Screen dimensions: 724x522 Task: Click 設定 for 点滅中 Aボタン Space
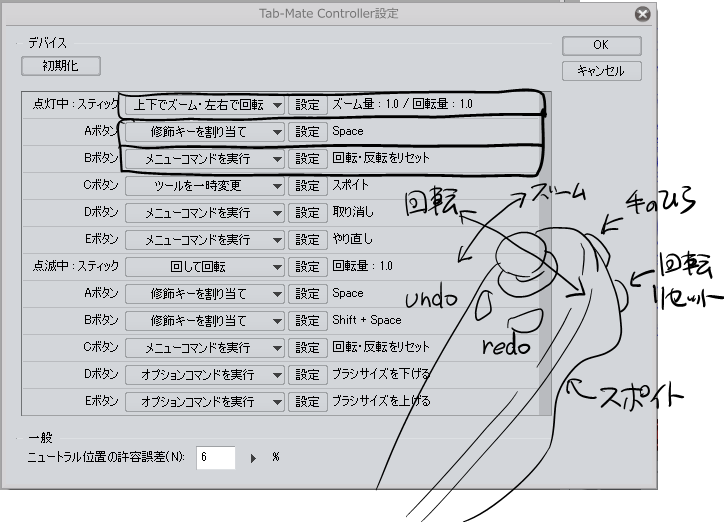pyautogui.click(x=308, y=294)
